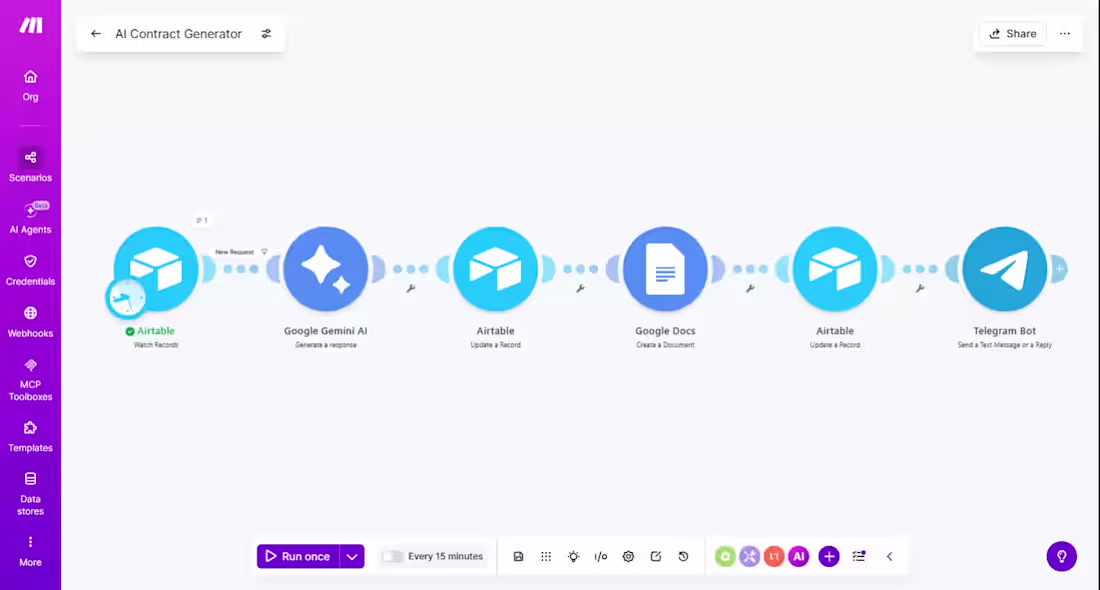Open MCP Toolboxes section
This screenshot has width=1100, height=590.
(x=30, y=380)
